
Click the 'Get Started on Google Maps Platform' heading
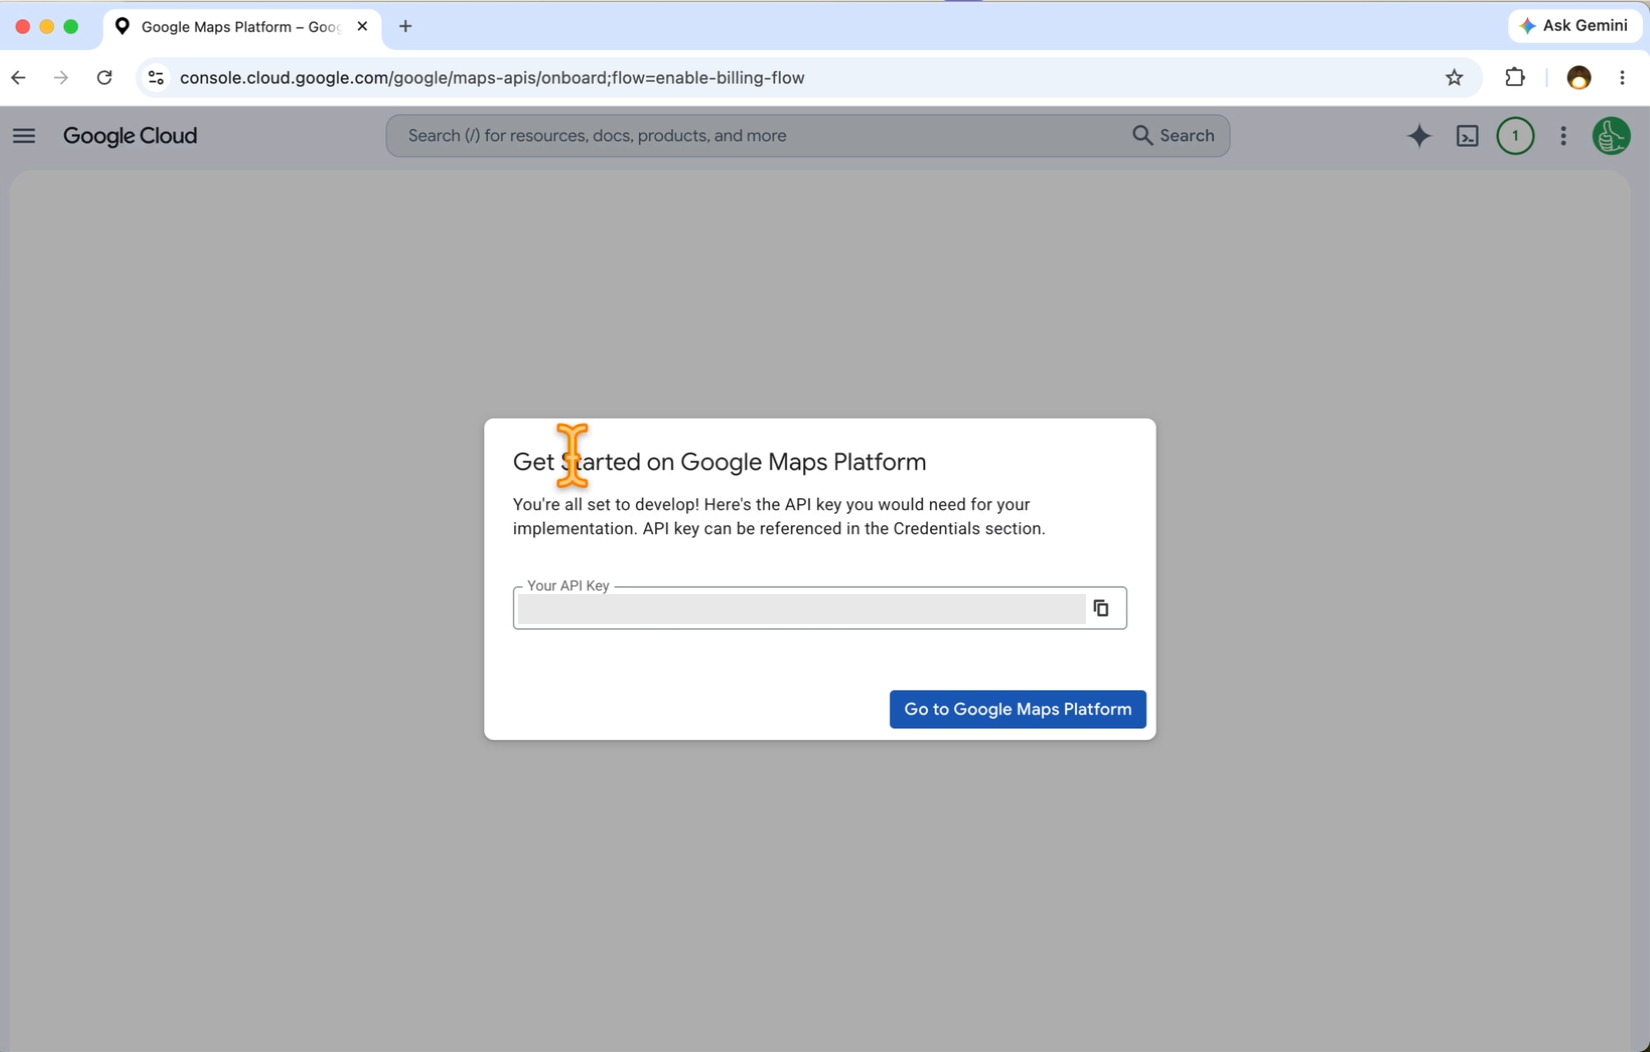point(719,462)
